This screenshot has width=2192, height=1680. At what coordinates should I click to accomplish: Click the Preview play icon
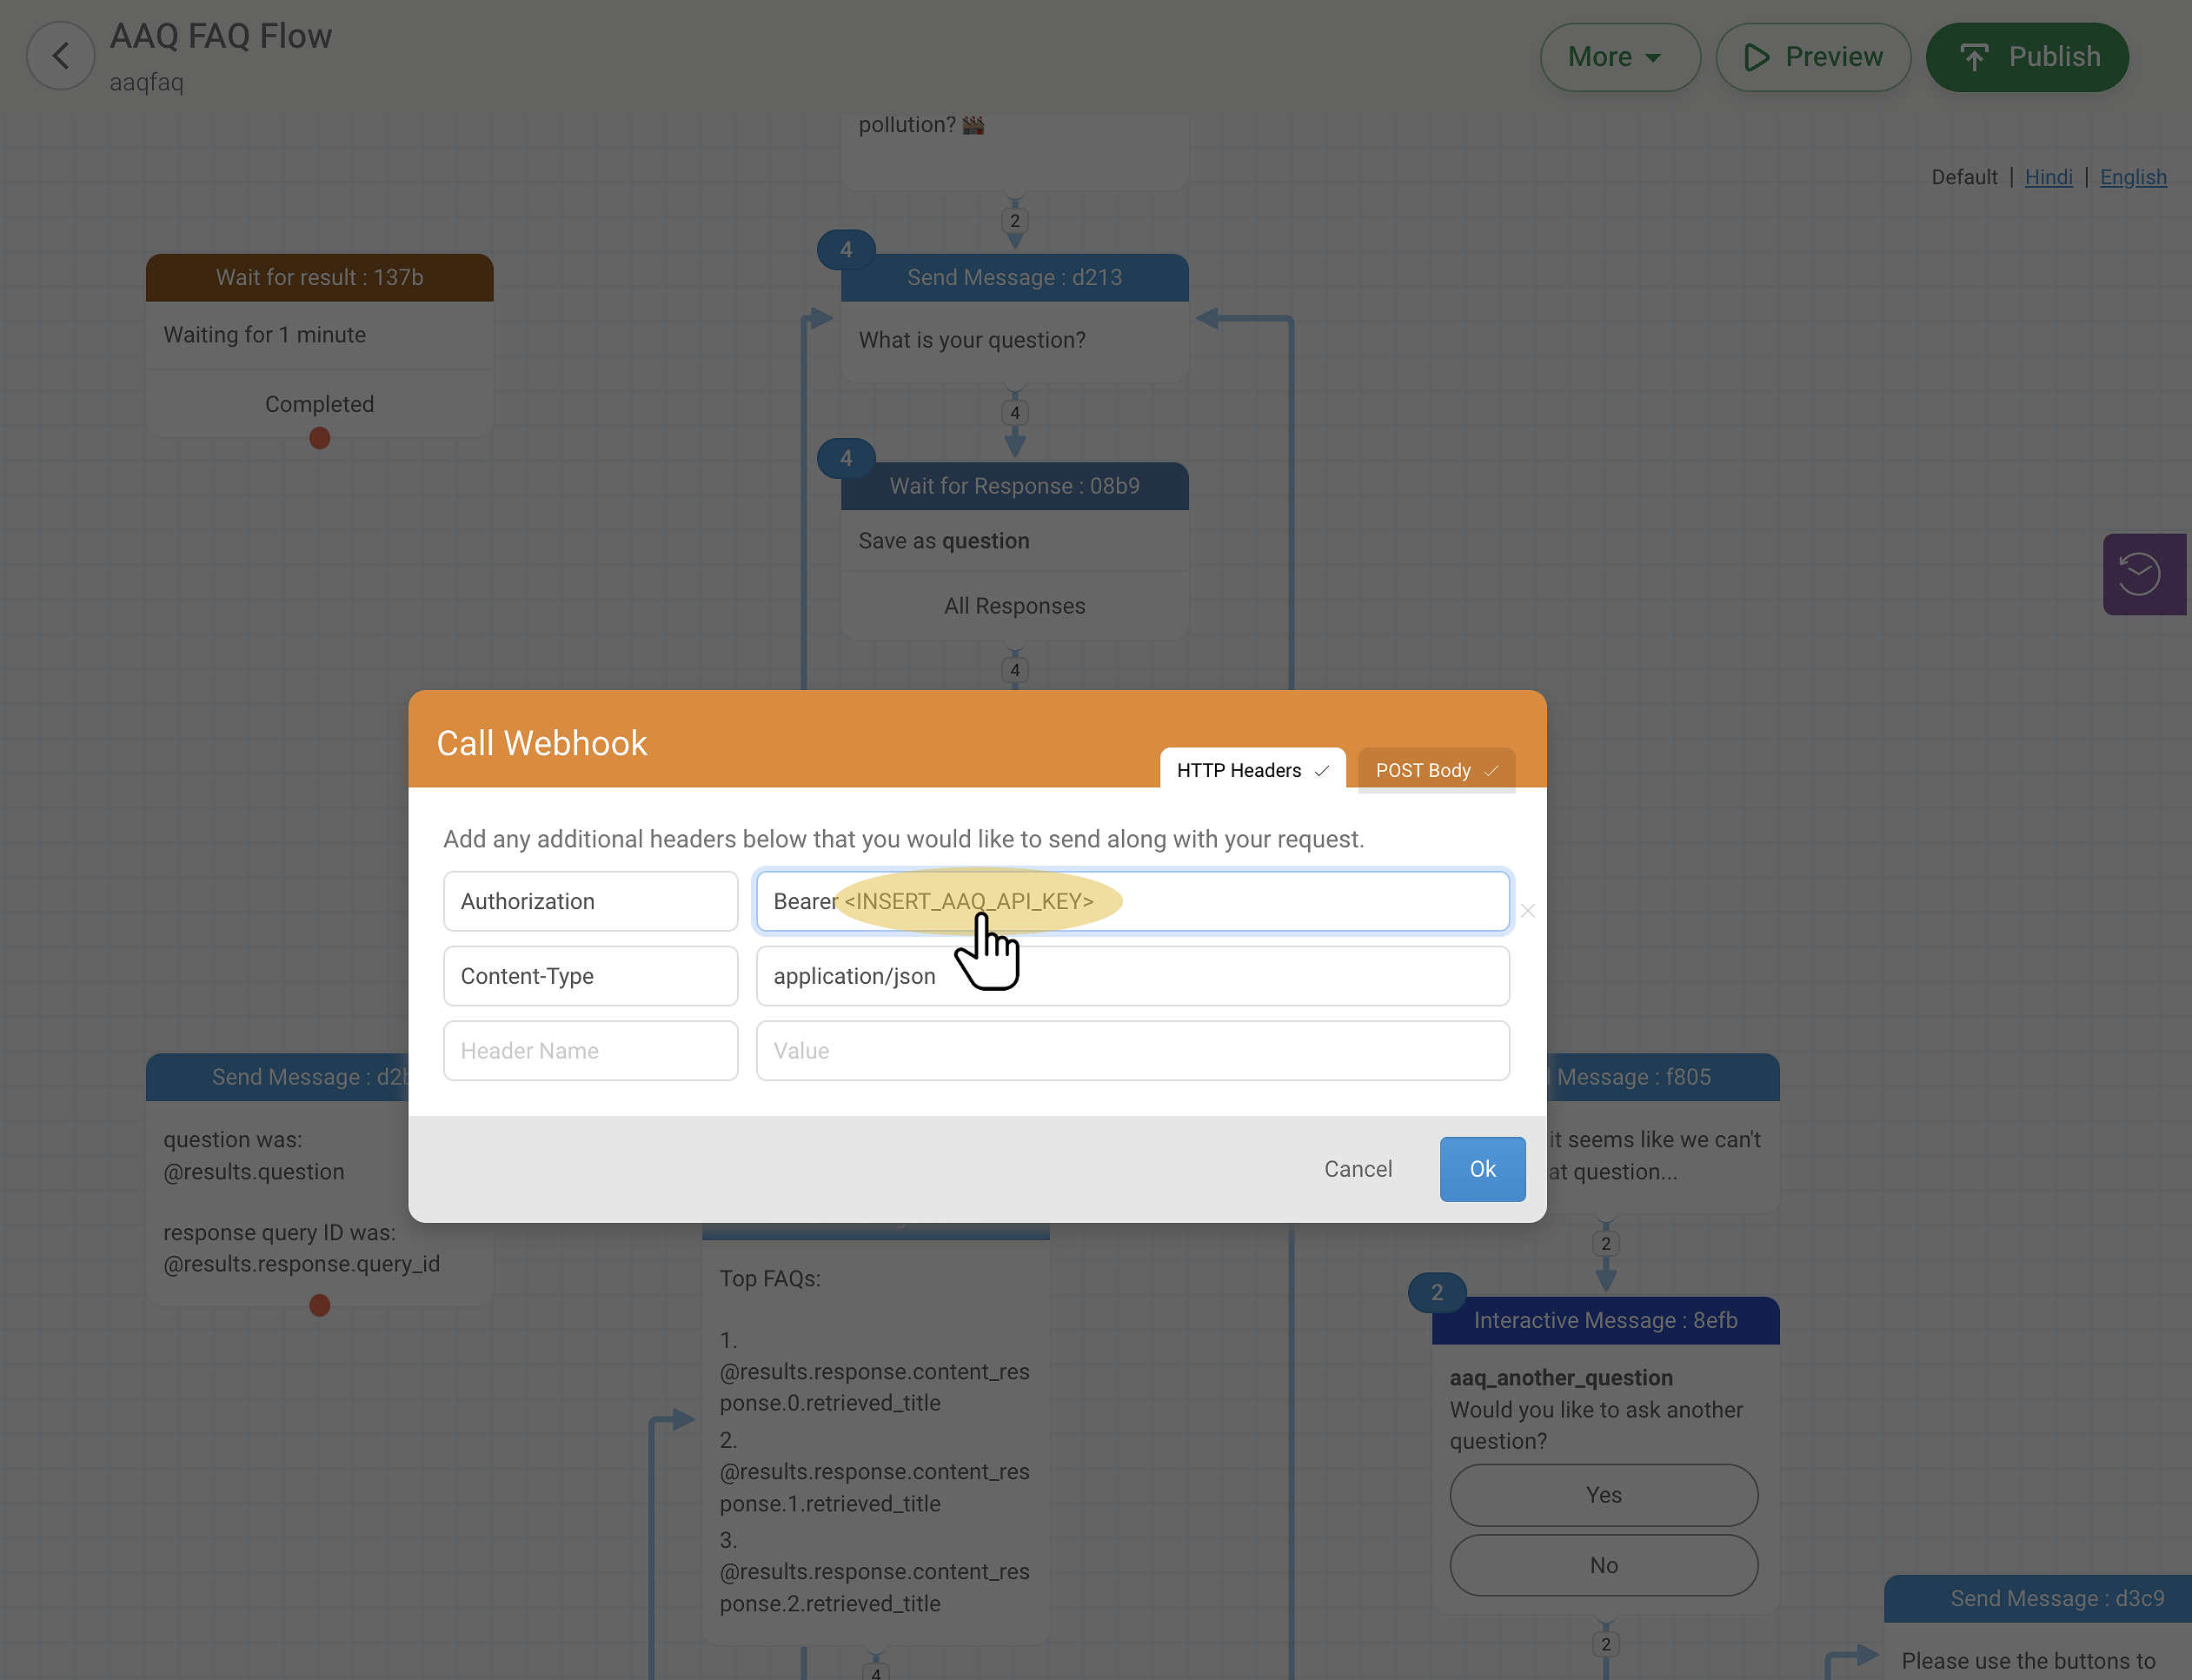pos(1756,57)
